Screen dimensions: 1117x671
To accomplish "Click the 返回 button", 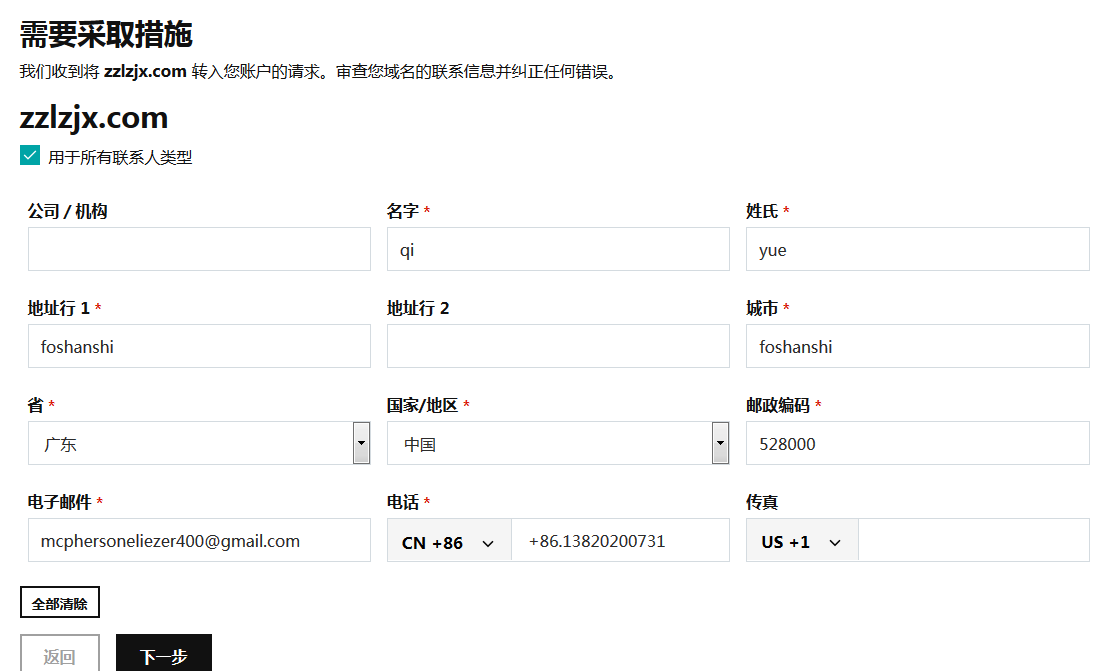I will point(59,655).
